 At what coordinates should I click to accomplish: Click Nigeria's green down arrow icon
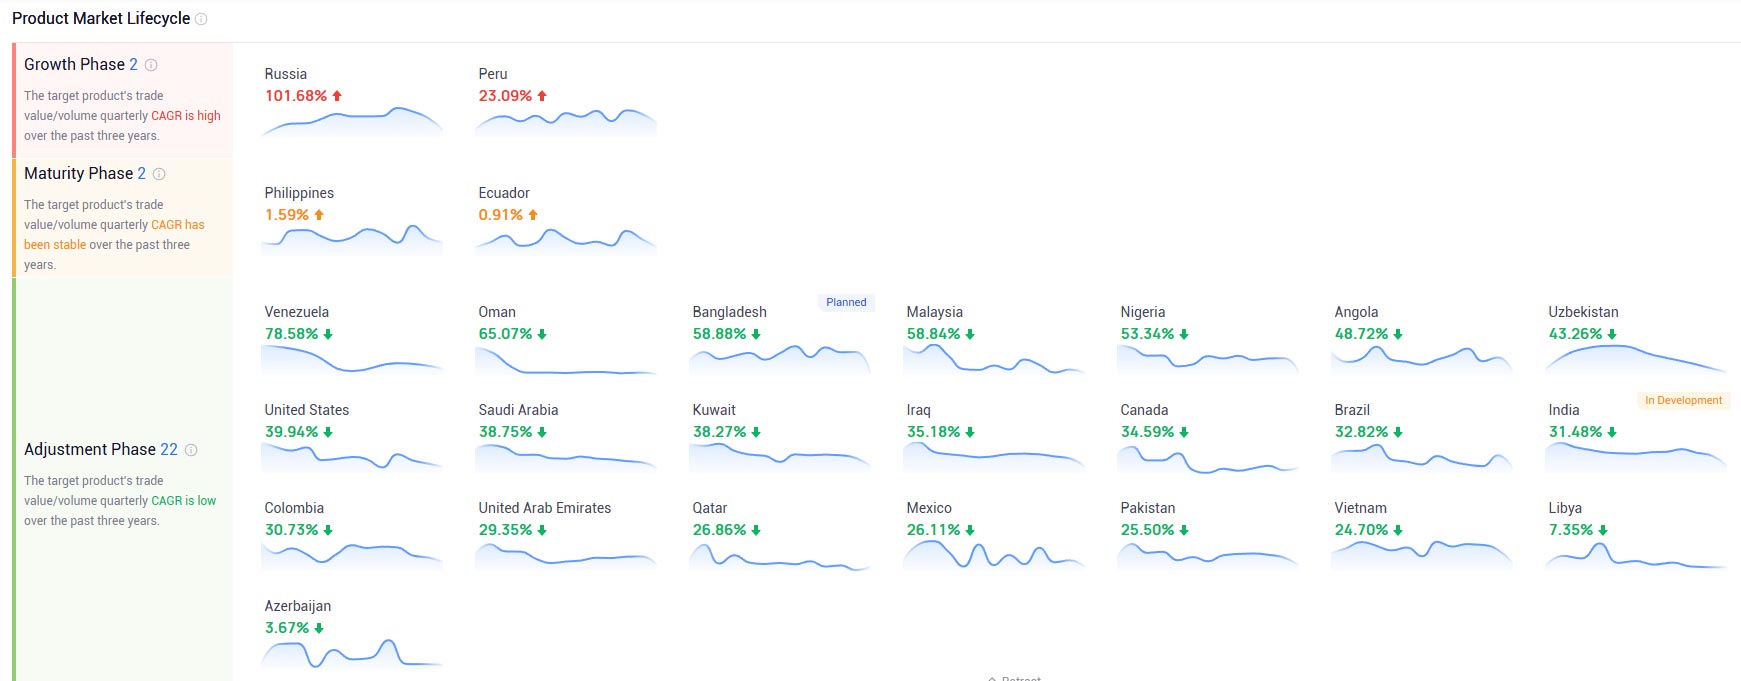coord(1184,334)
